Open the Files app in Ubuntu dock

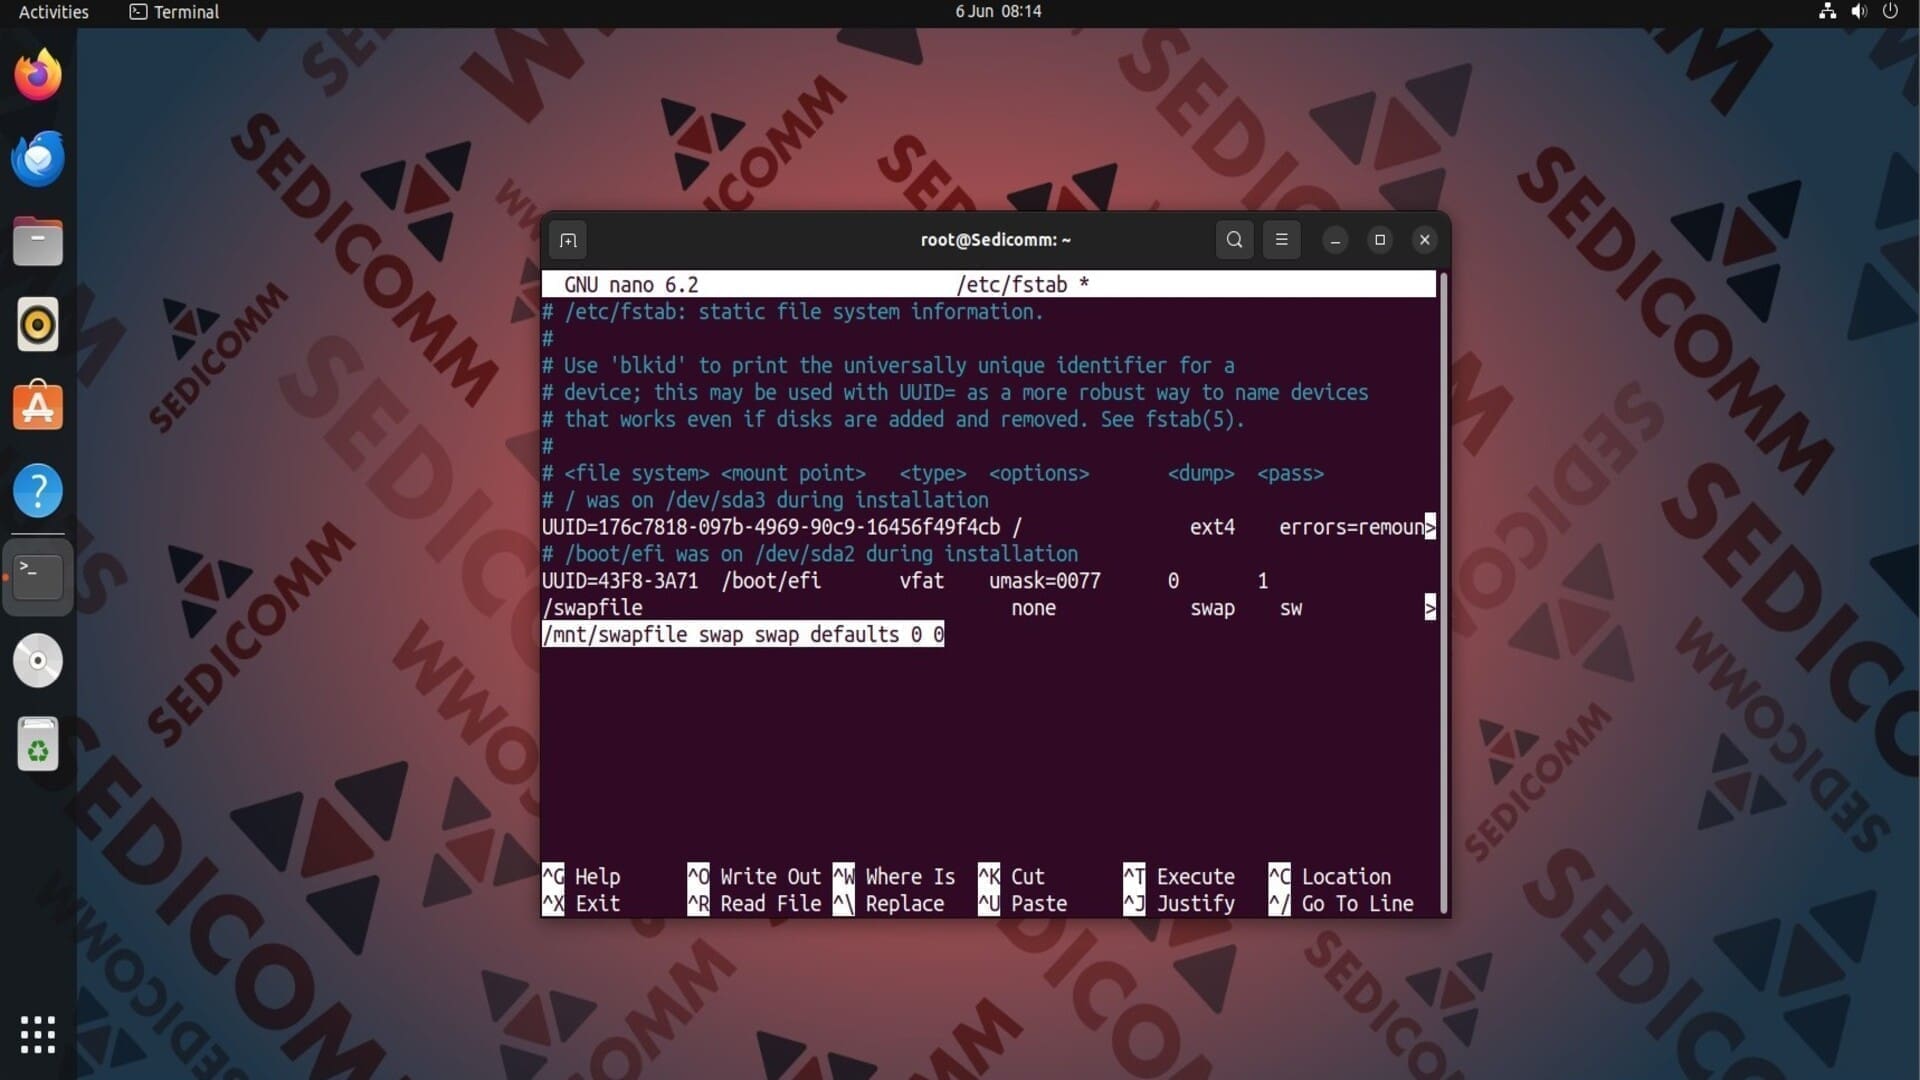point(37,241)
